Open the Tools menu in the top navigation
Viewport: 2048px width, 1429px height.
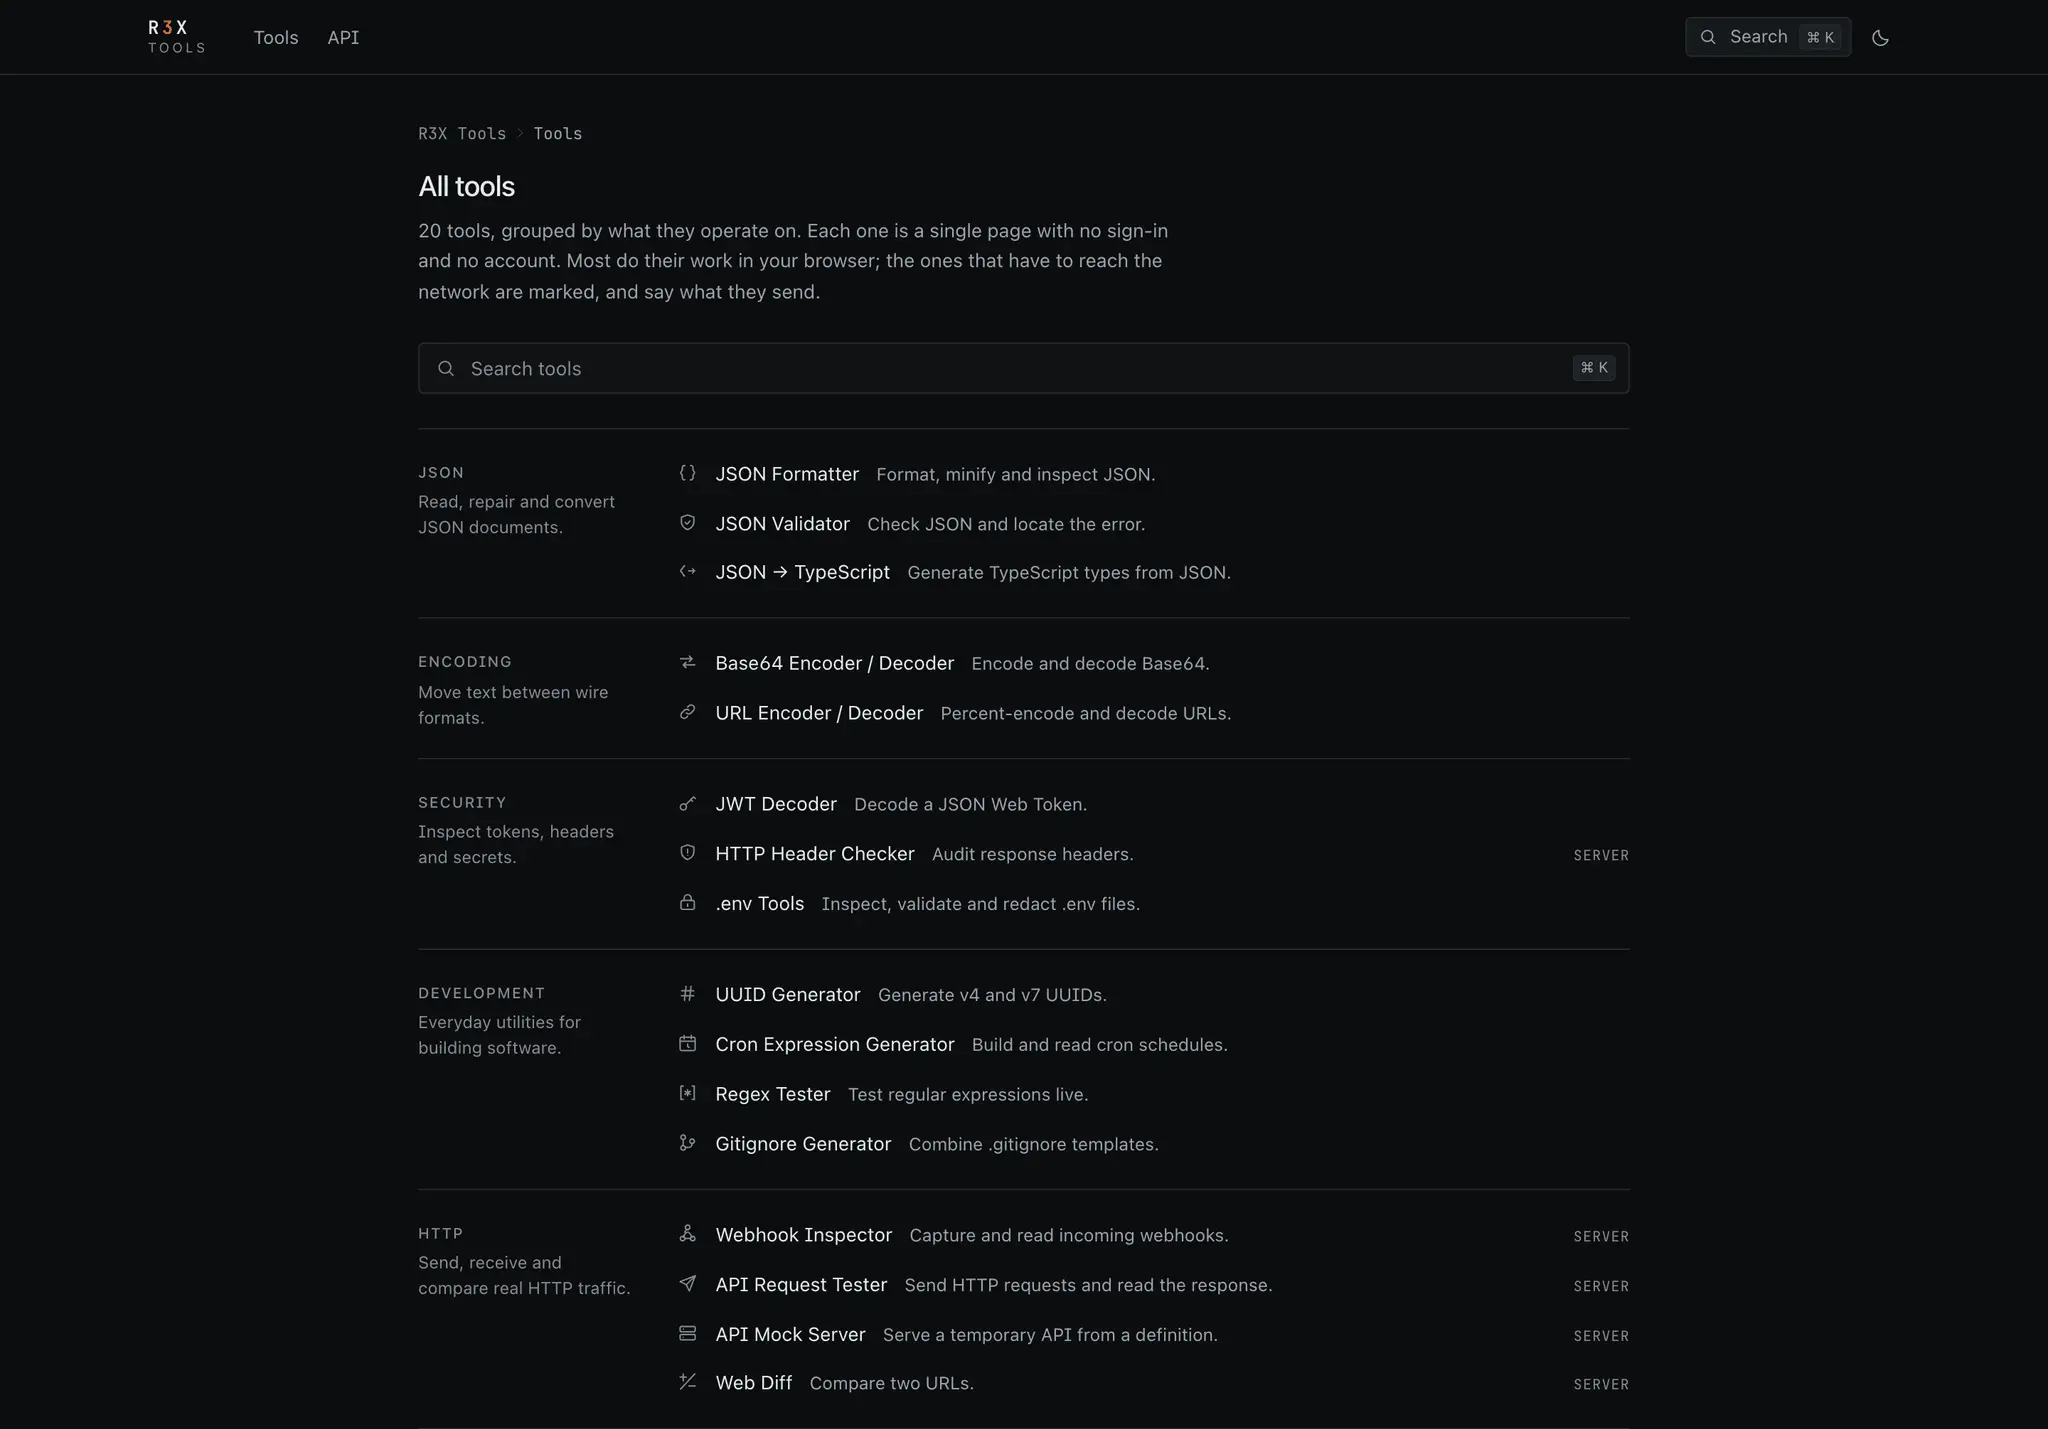(x=276, y=37)
